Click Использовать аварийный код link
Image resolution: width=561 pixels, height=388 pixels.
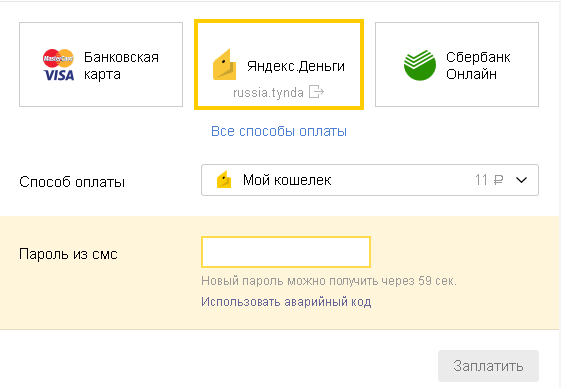[286, 302]
